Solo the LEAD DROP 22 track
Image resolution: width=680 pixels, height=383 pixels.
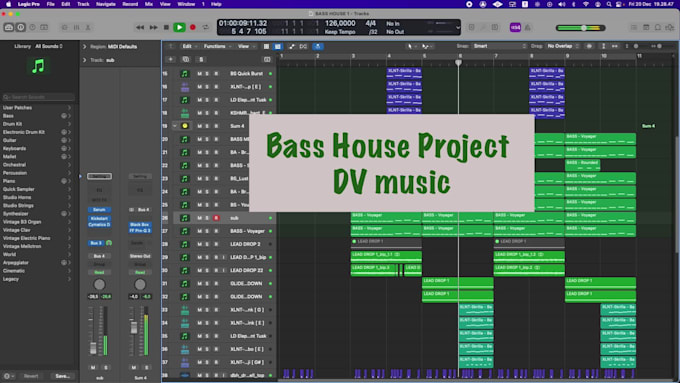pos(207,270)
